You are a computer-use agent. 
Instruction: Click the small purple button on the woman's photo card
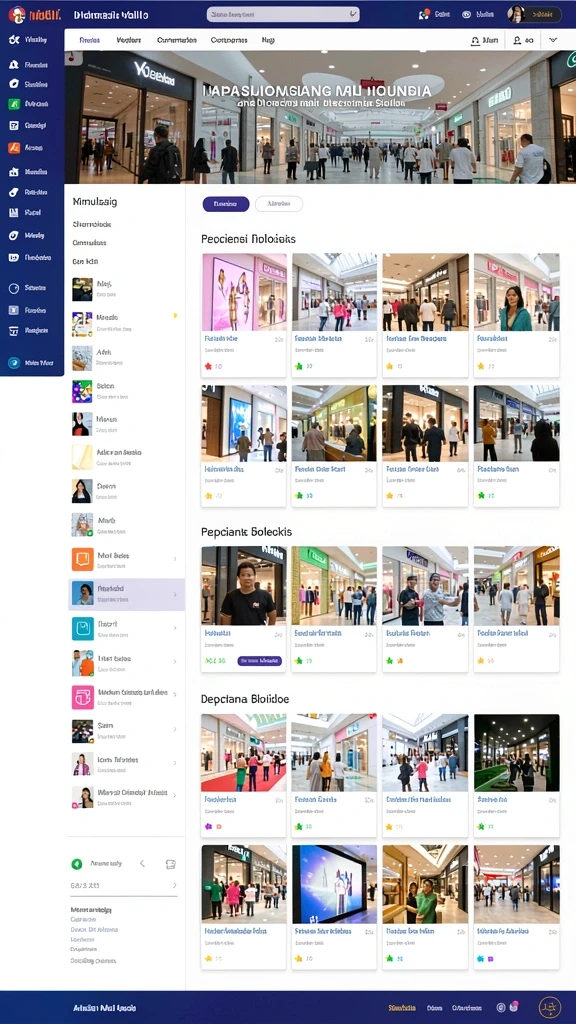pyautogui.click(x=260, y=661)
